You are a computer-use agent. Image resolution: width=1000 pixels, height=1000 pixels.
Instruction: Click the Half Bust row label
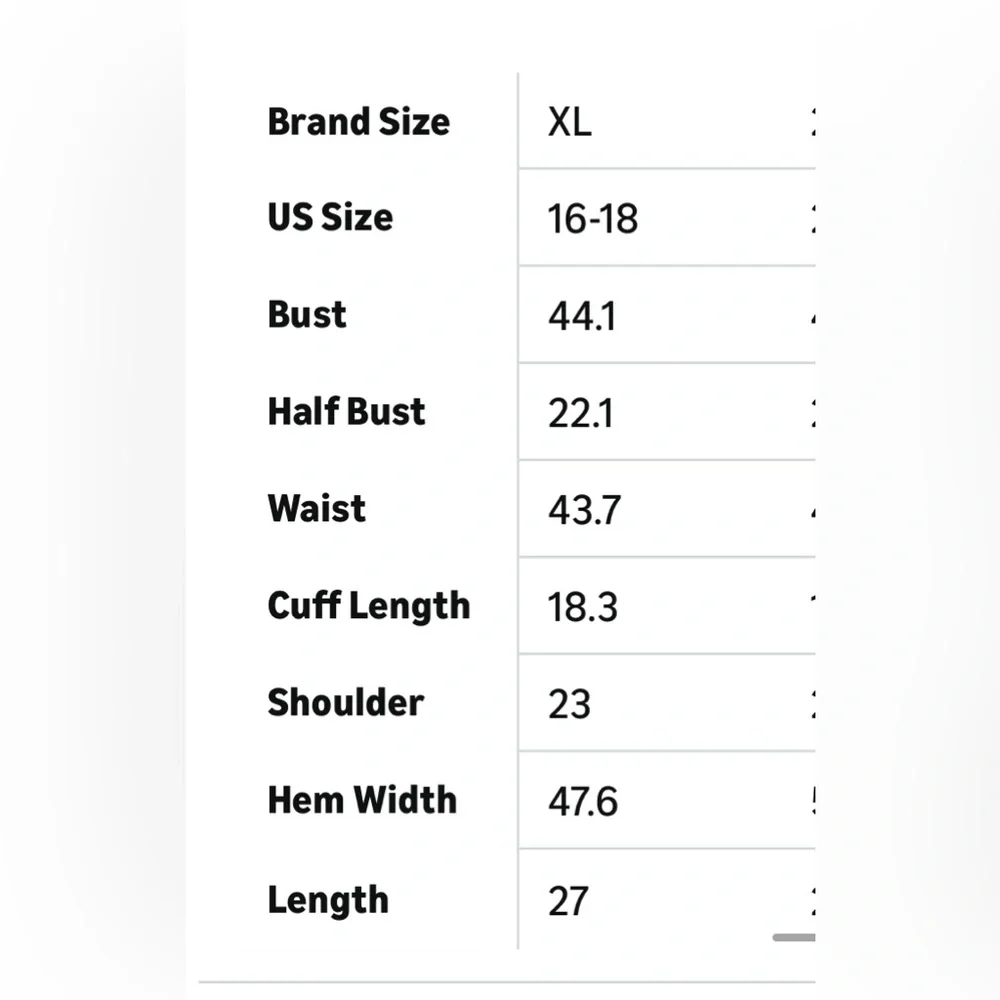click(346, 411)
